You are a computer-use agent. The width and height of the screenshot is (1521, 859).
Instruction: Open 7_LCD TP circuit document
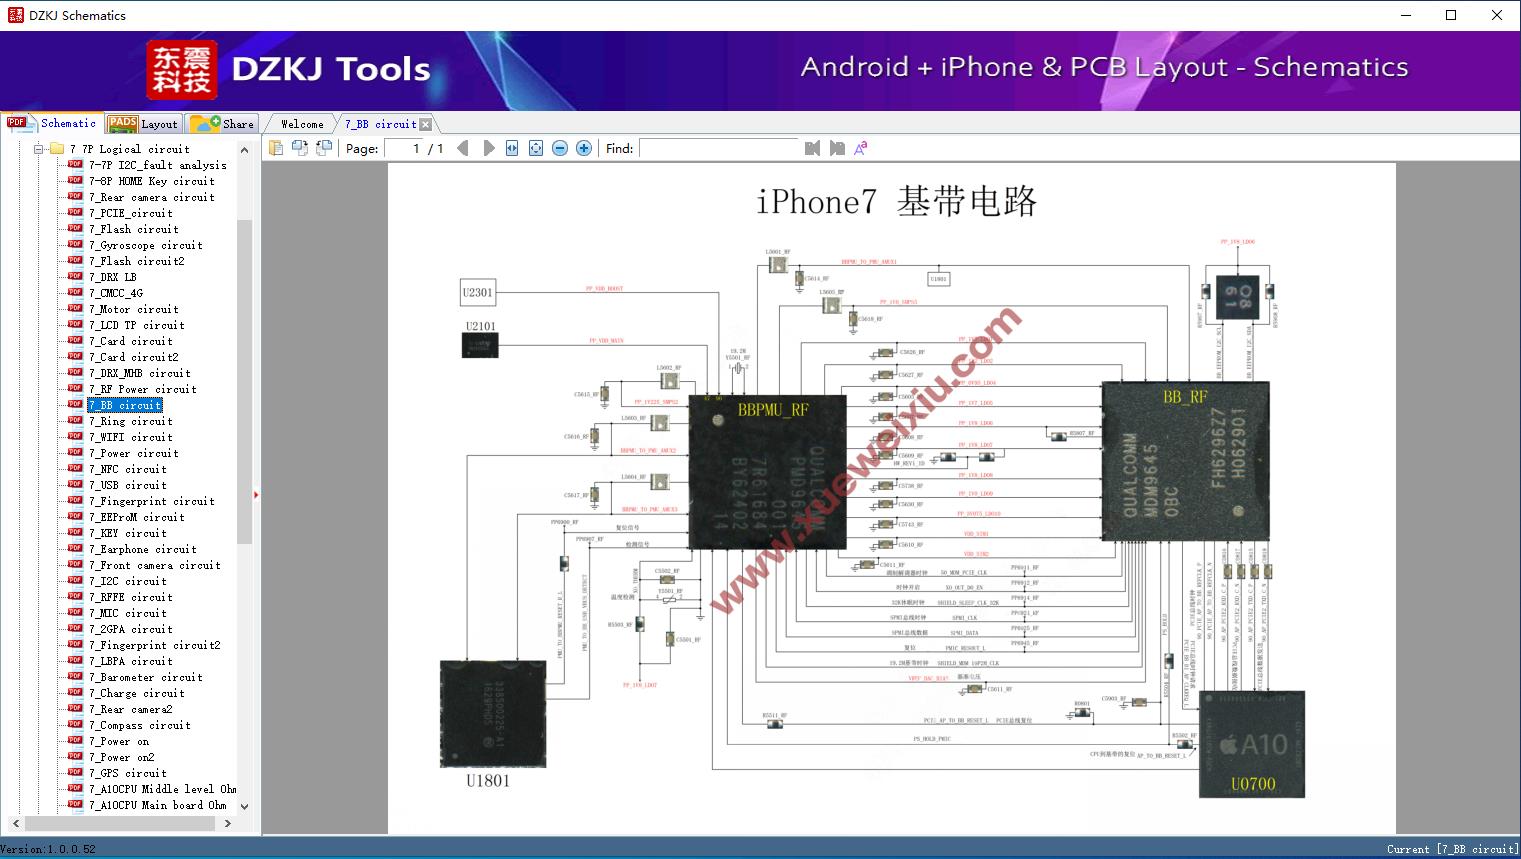[137, 325]
